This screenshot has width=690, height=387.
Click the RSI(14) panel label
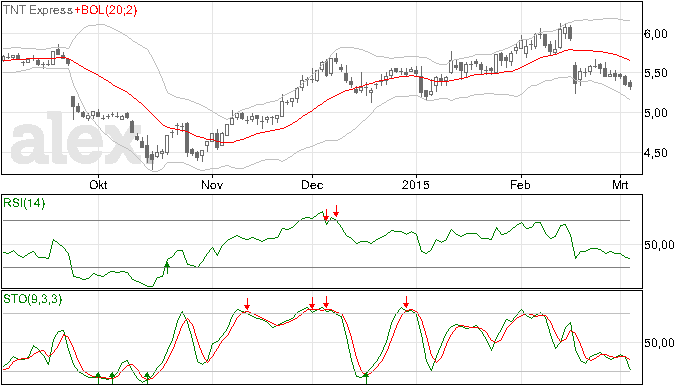click(x=24, y=203)
